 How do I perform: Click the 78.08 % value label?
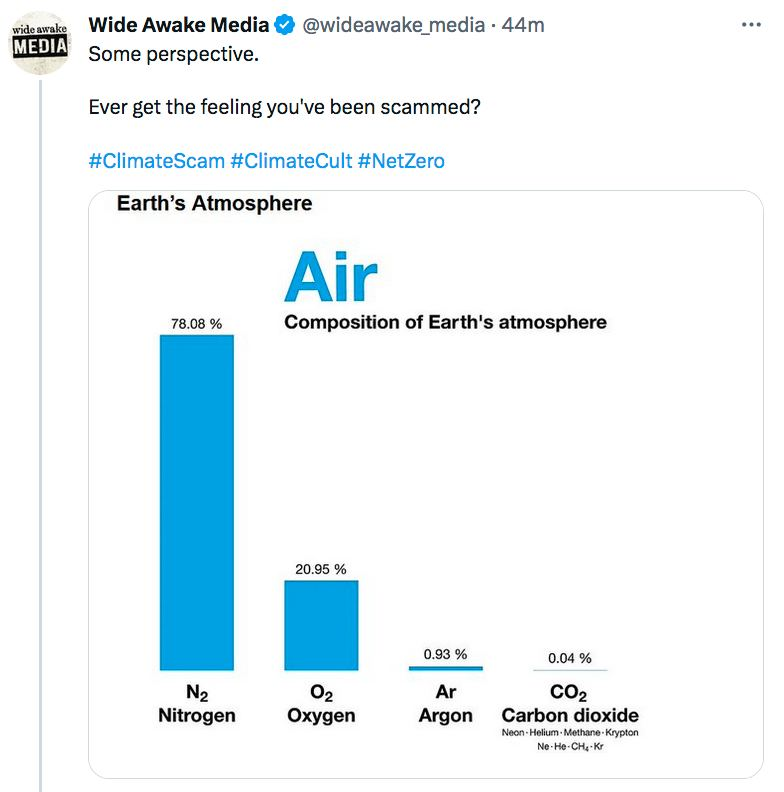[196, 323]
